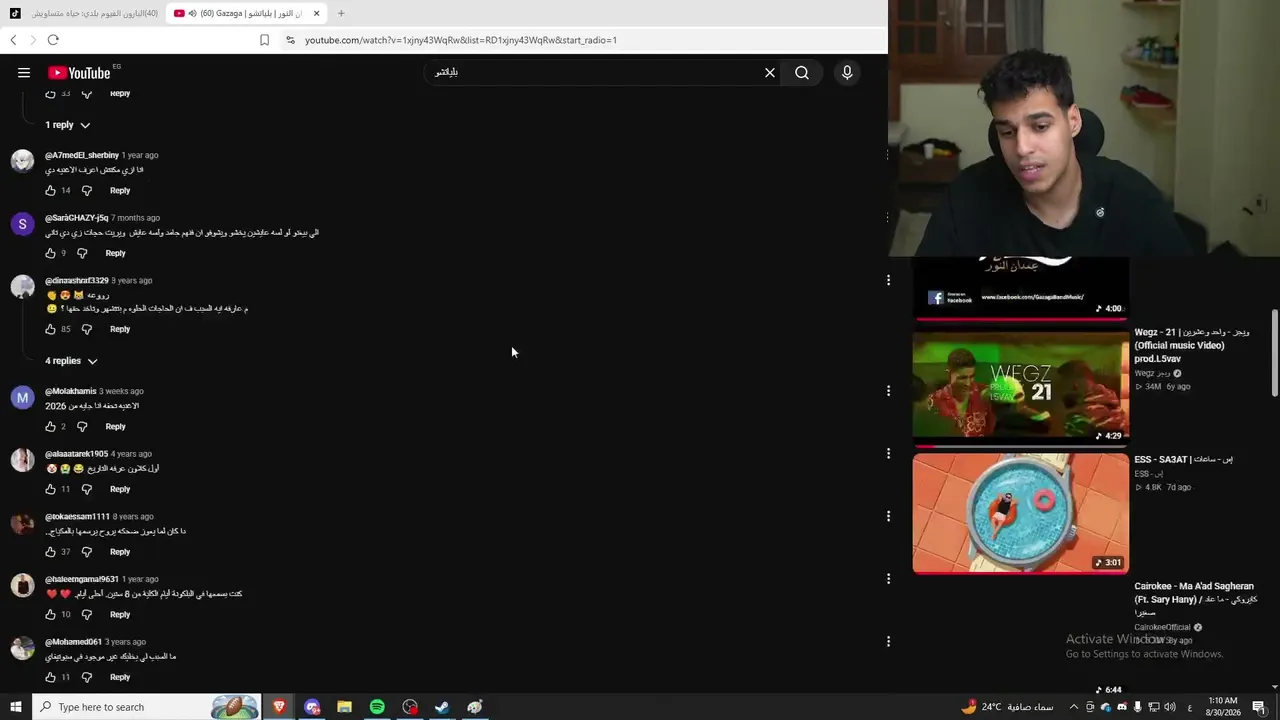This screenshot has height=720, width=1280.
Task: Dislike the comment by @A7medEl_sherbiny
Action: (87, 190)
